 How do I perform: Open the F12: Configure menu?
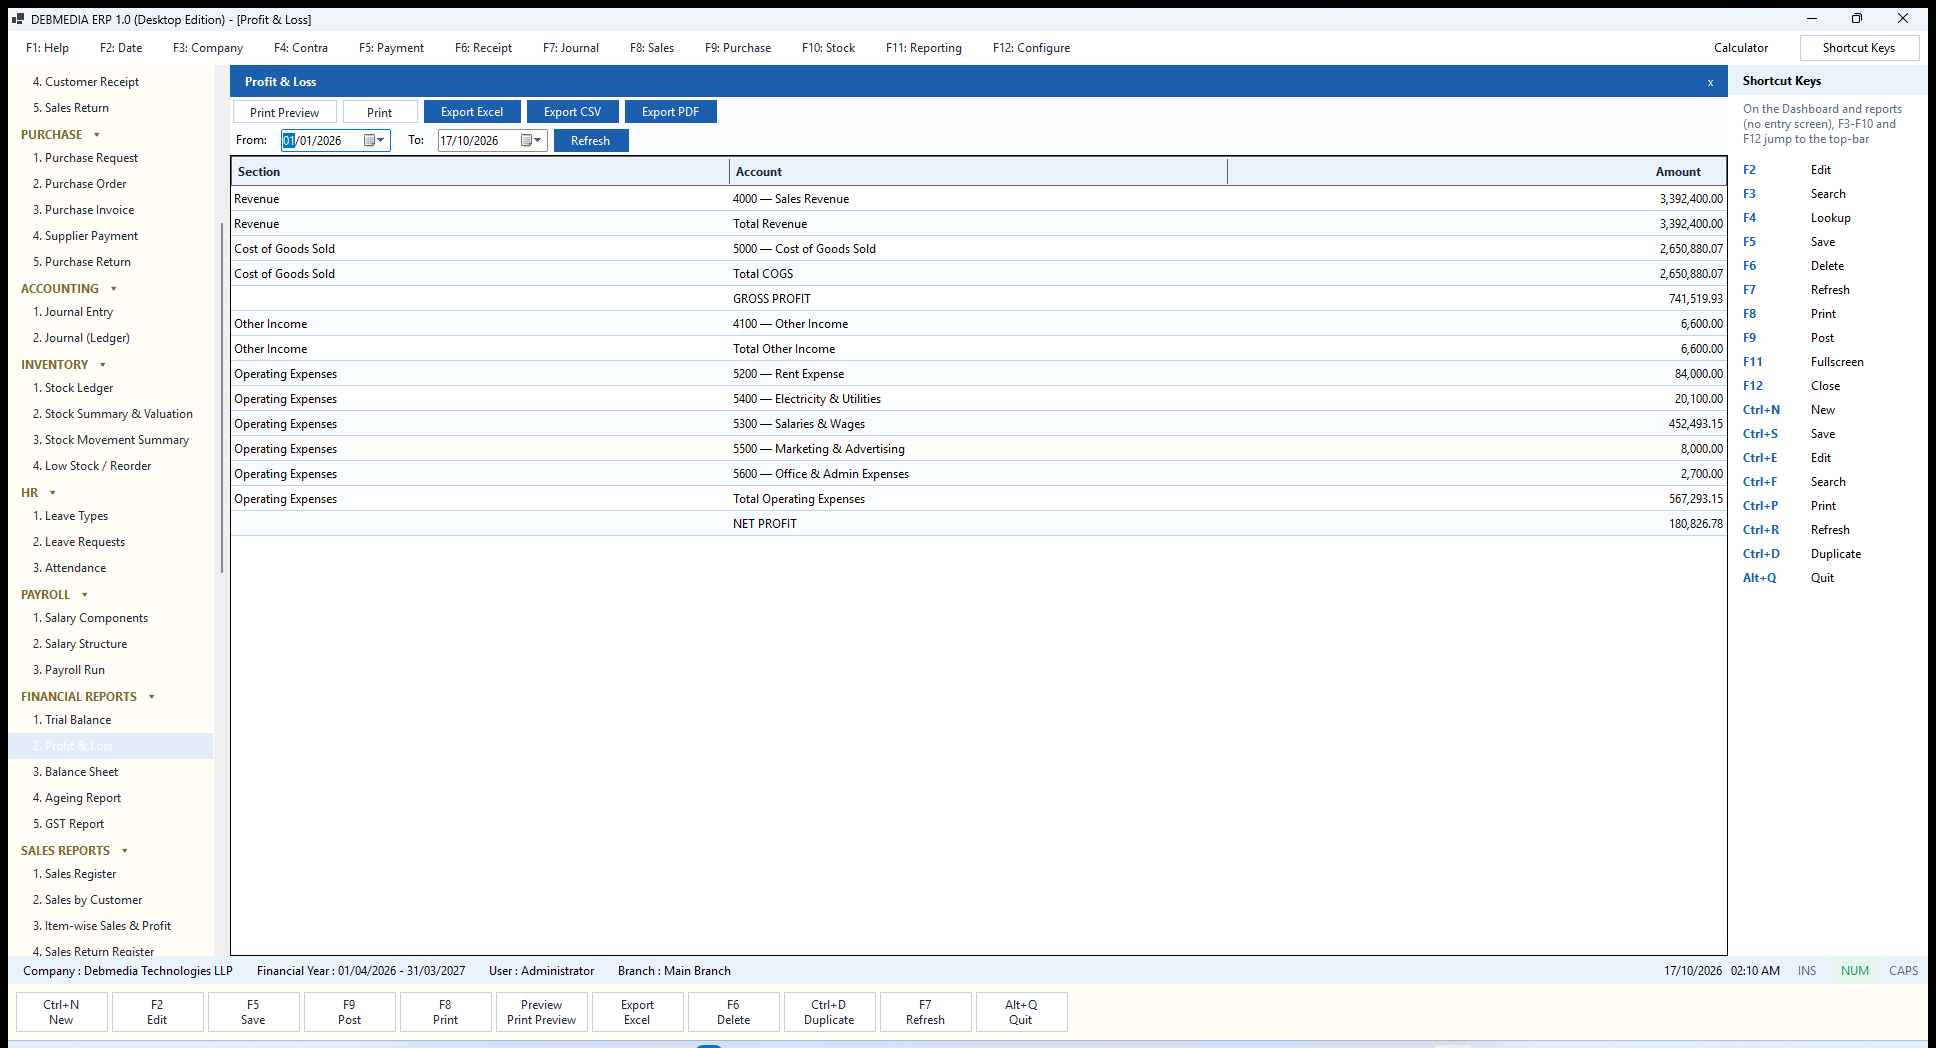[x=1031, y=48]
